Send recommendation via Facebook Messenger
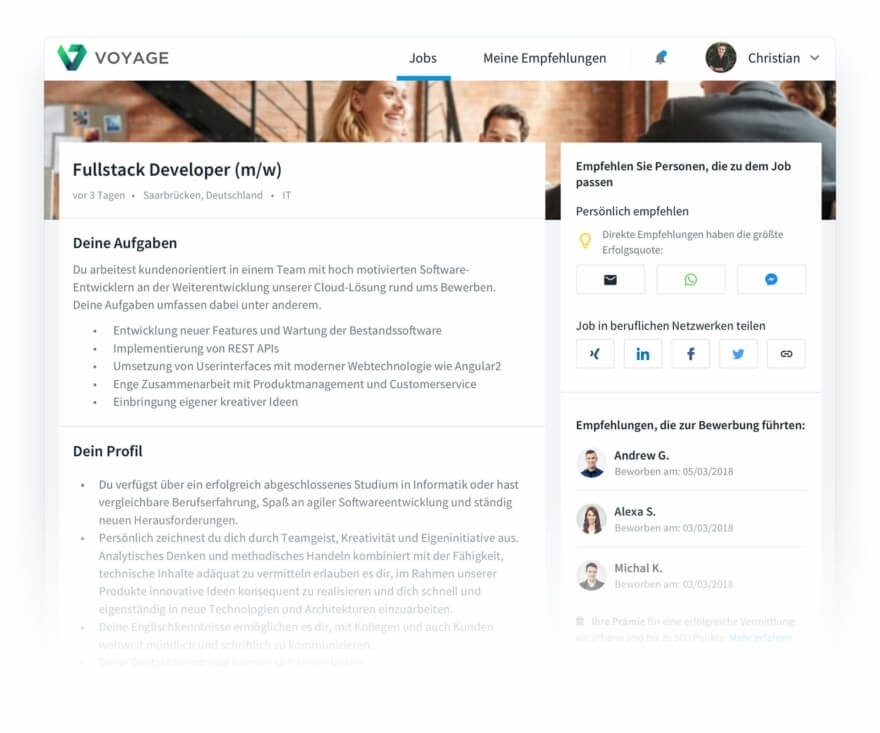 tap(771, 280)
